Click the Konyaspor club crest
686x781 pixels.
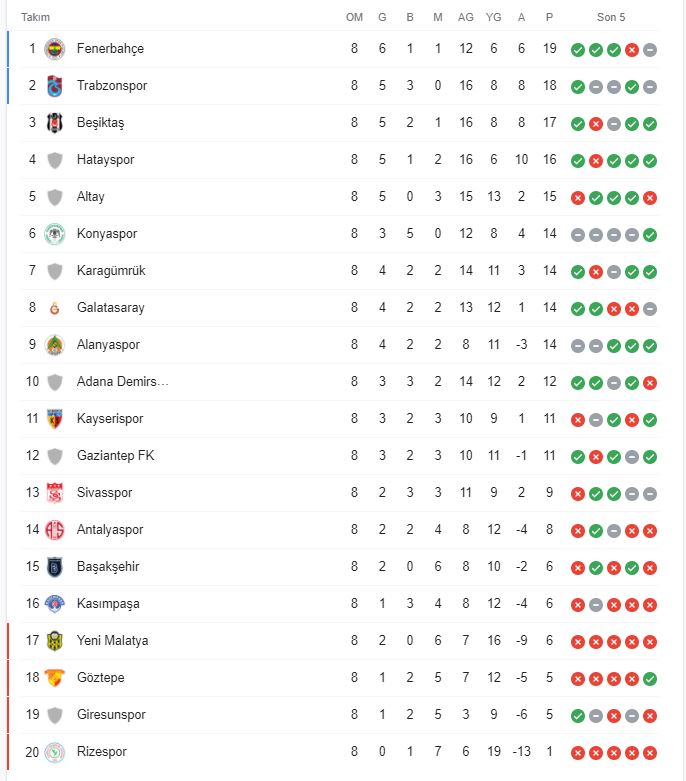coord(54,234)
